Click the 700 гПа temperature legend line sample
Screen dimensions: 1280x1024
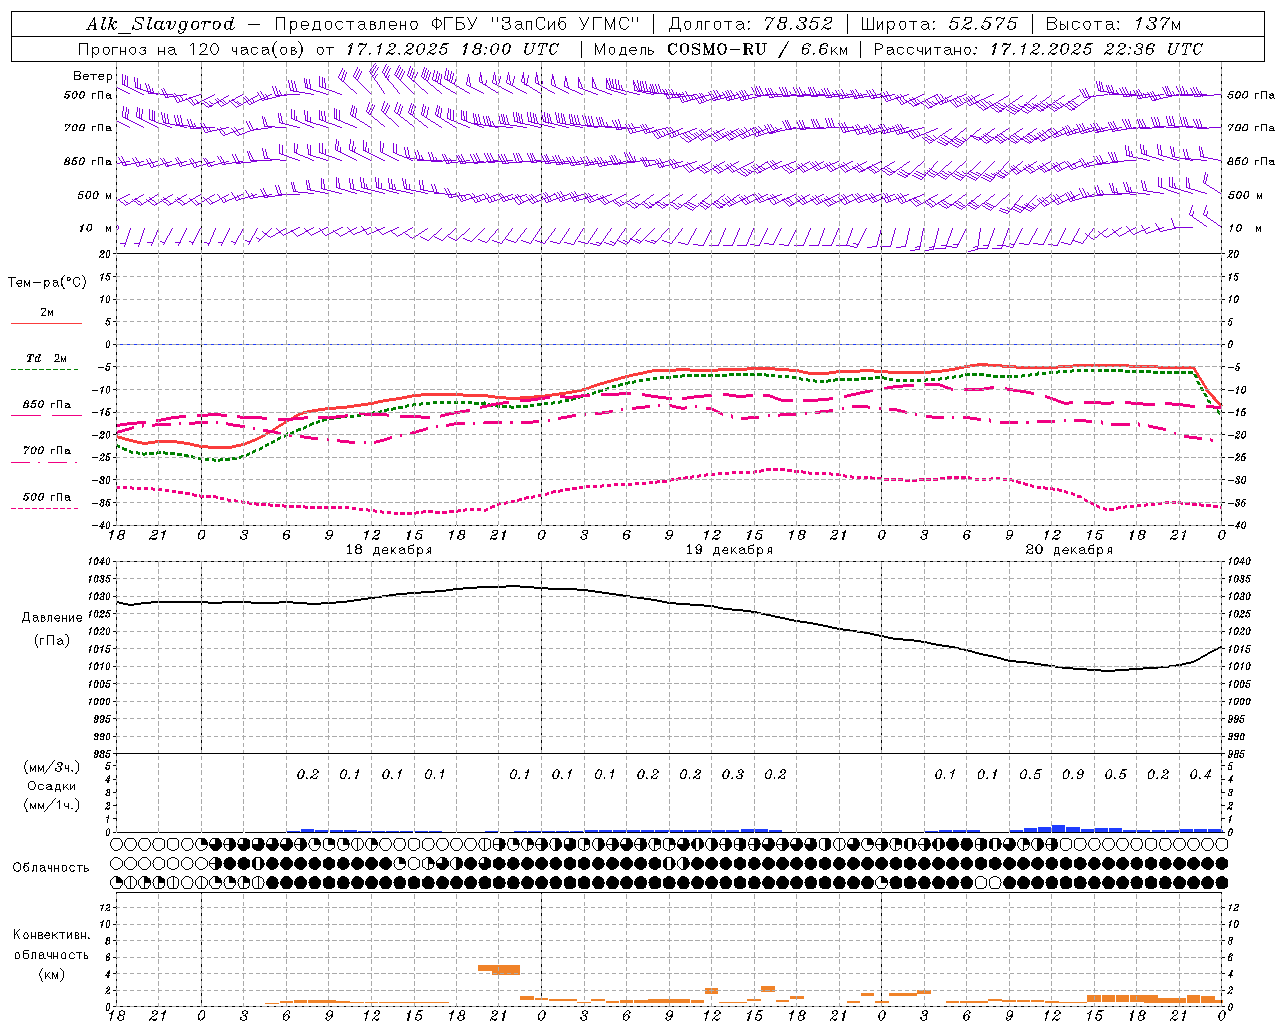45,461
